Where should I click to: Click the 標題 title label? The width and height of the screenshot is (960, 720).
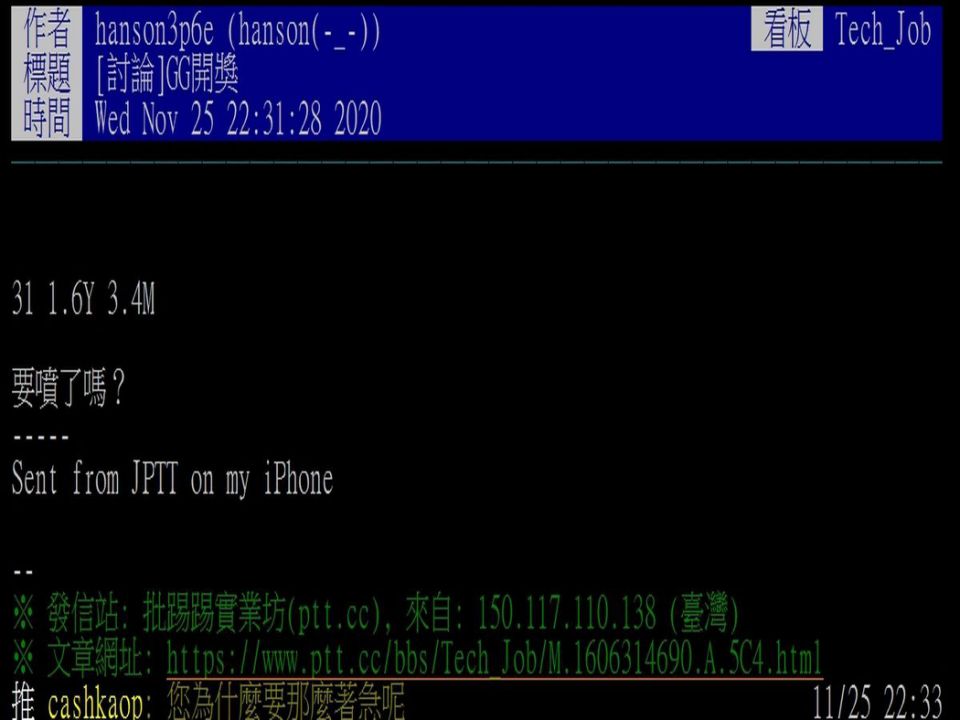[x=47, y=73]
